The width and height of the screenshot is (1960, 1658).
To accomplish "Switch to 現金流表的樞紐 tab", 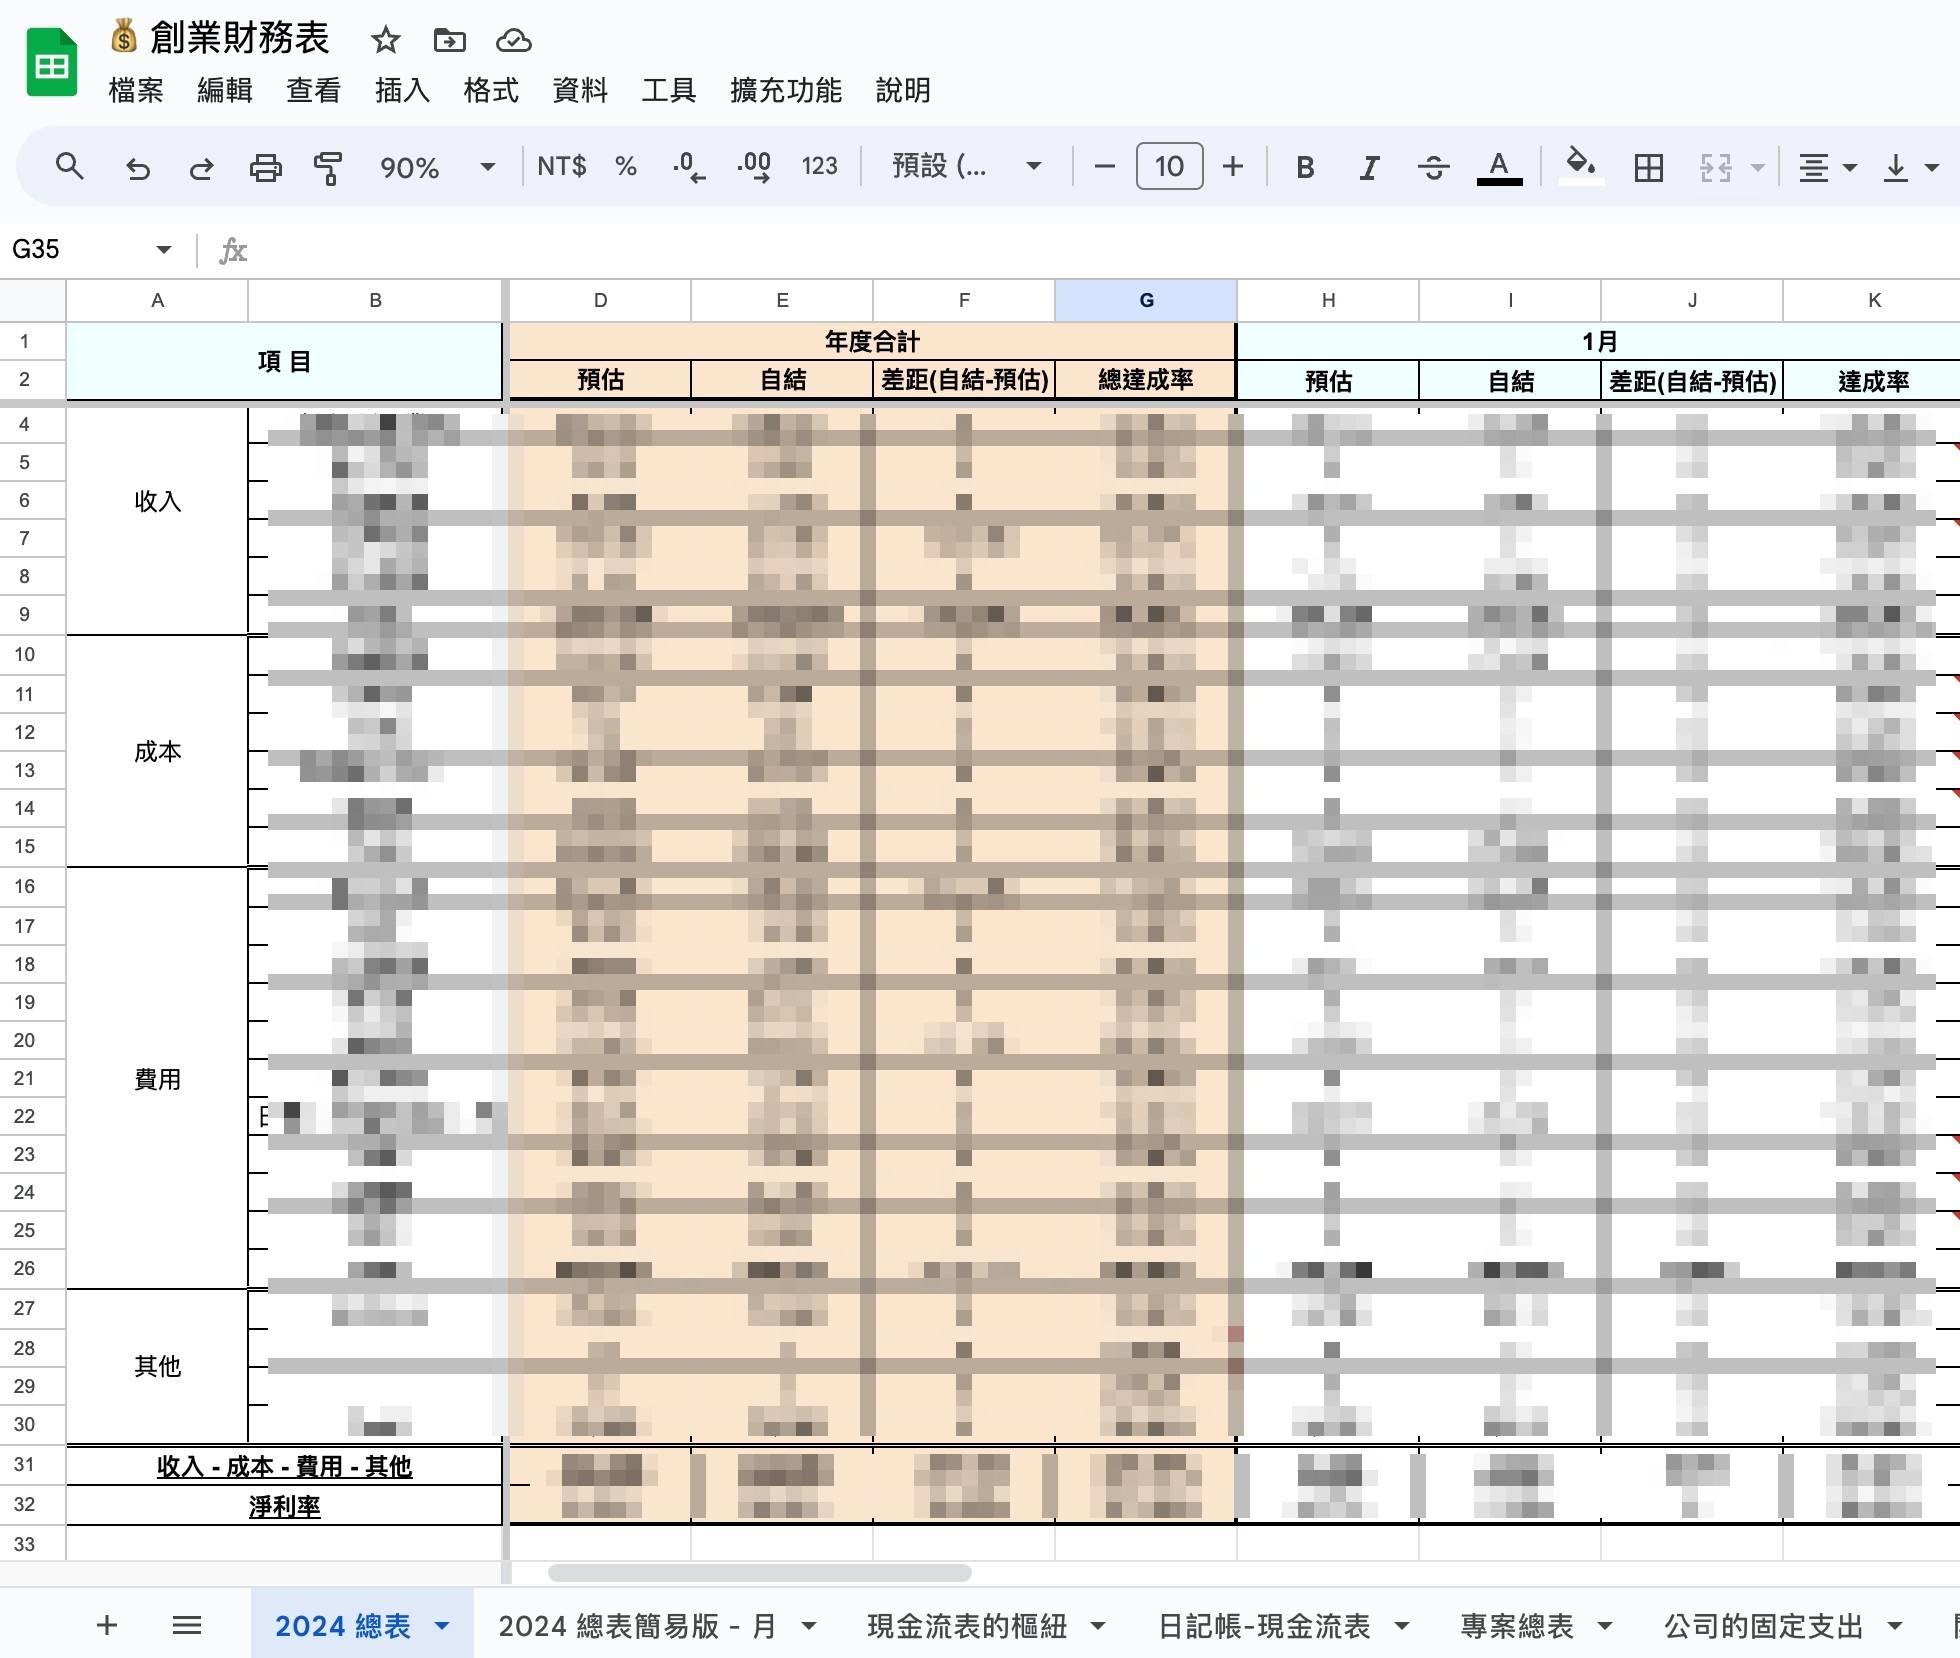I will [967, 1626].
